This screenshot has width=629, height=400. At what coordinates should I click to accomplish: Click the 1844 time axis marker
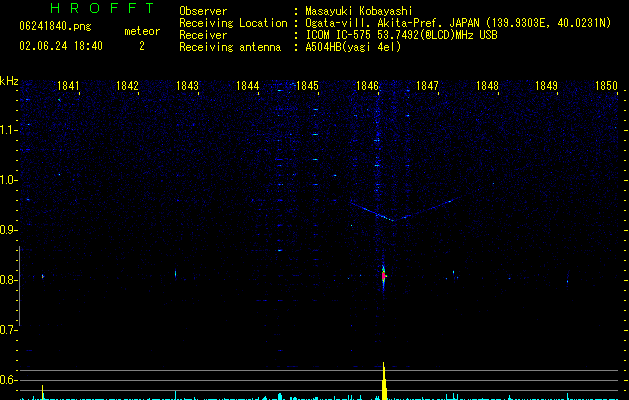click(248, 86)
